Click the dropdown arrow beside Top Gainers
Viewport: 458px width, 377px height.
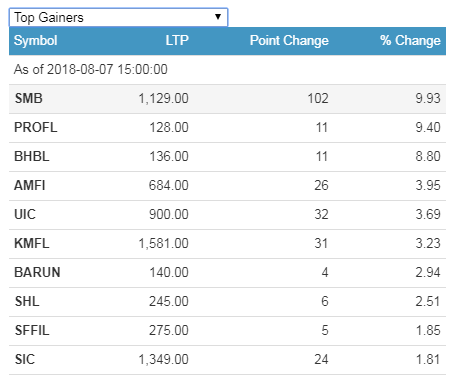[x=218, y=17]
